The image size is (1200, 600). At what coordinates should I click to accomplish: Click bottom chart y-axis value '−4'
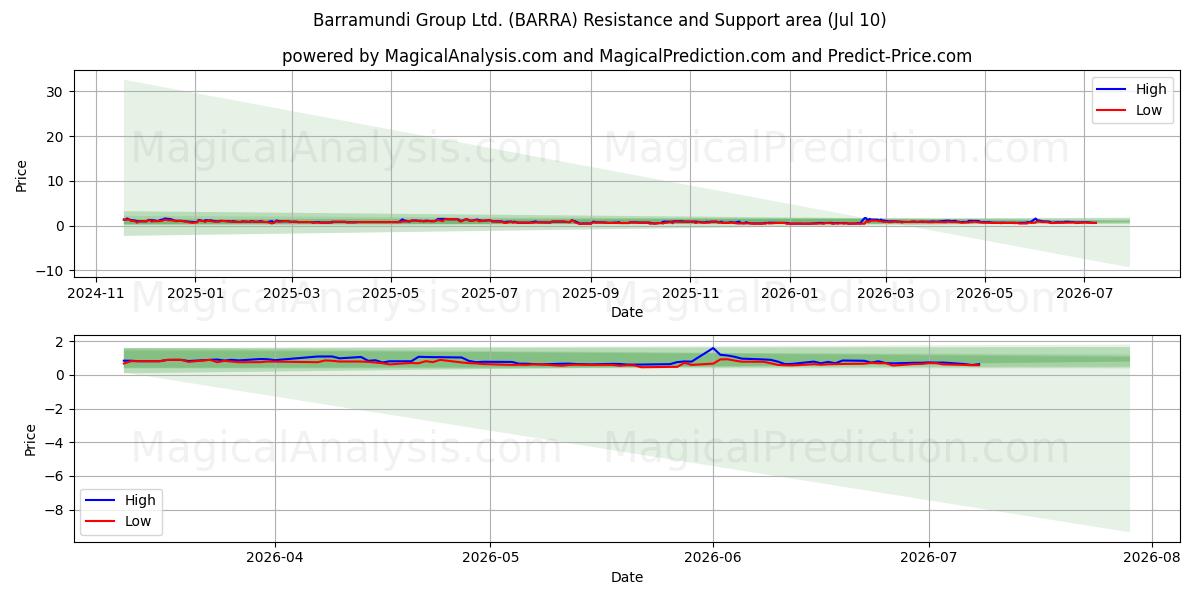coord(53,443)
